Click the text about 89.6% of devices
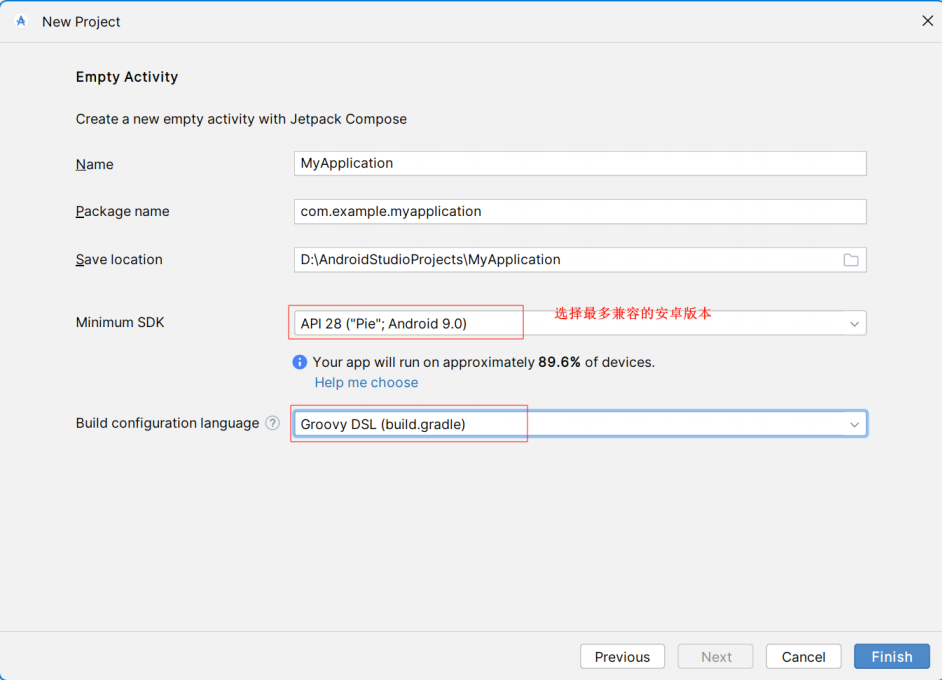 coord(484,362)
